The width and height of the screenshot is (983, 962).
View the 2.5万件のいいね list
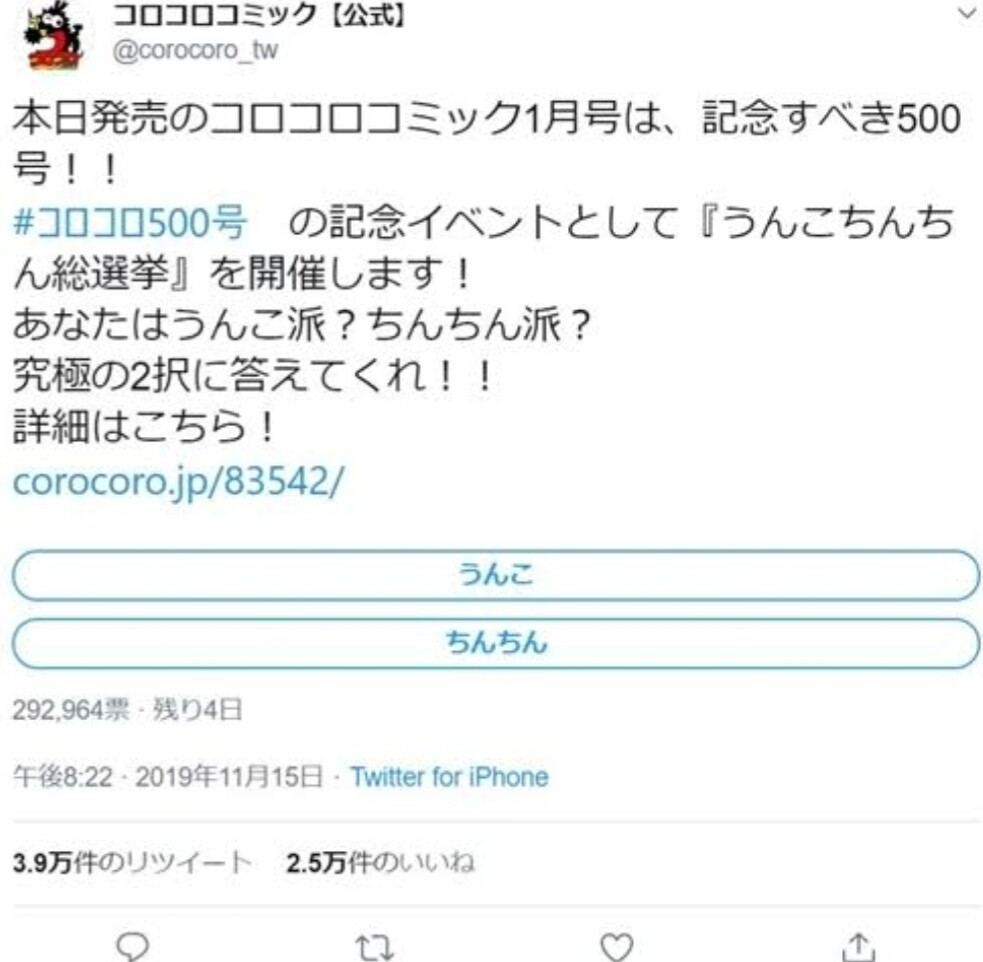pos(380,863)
